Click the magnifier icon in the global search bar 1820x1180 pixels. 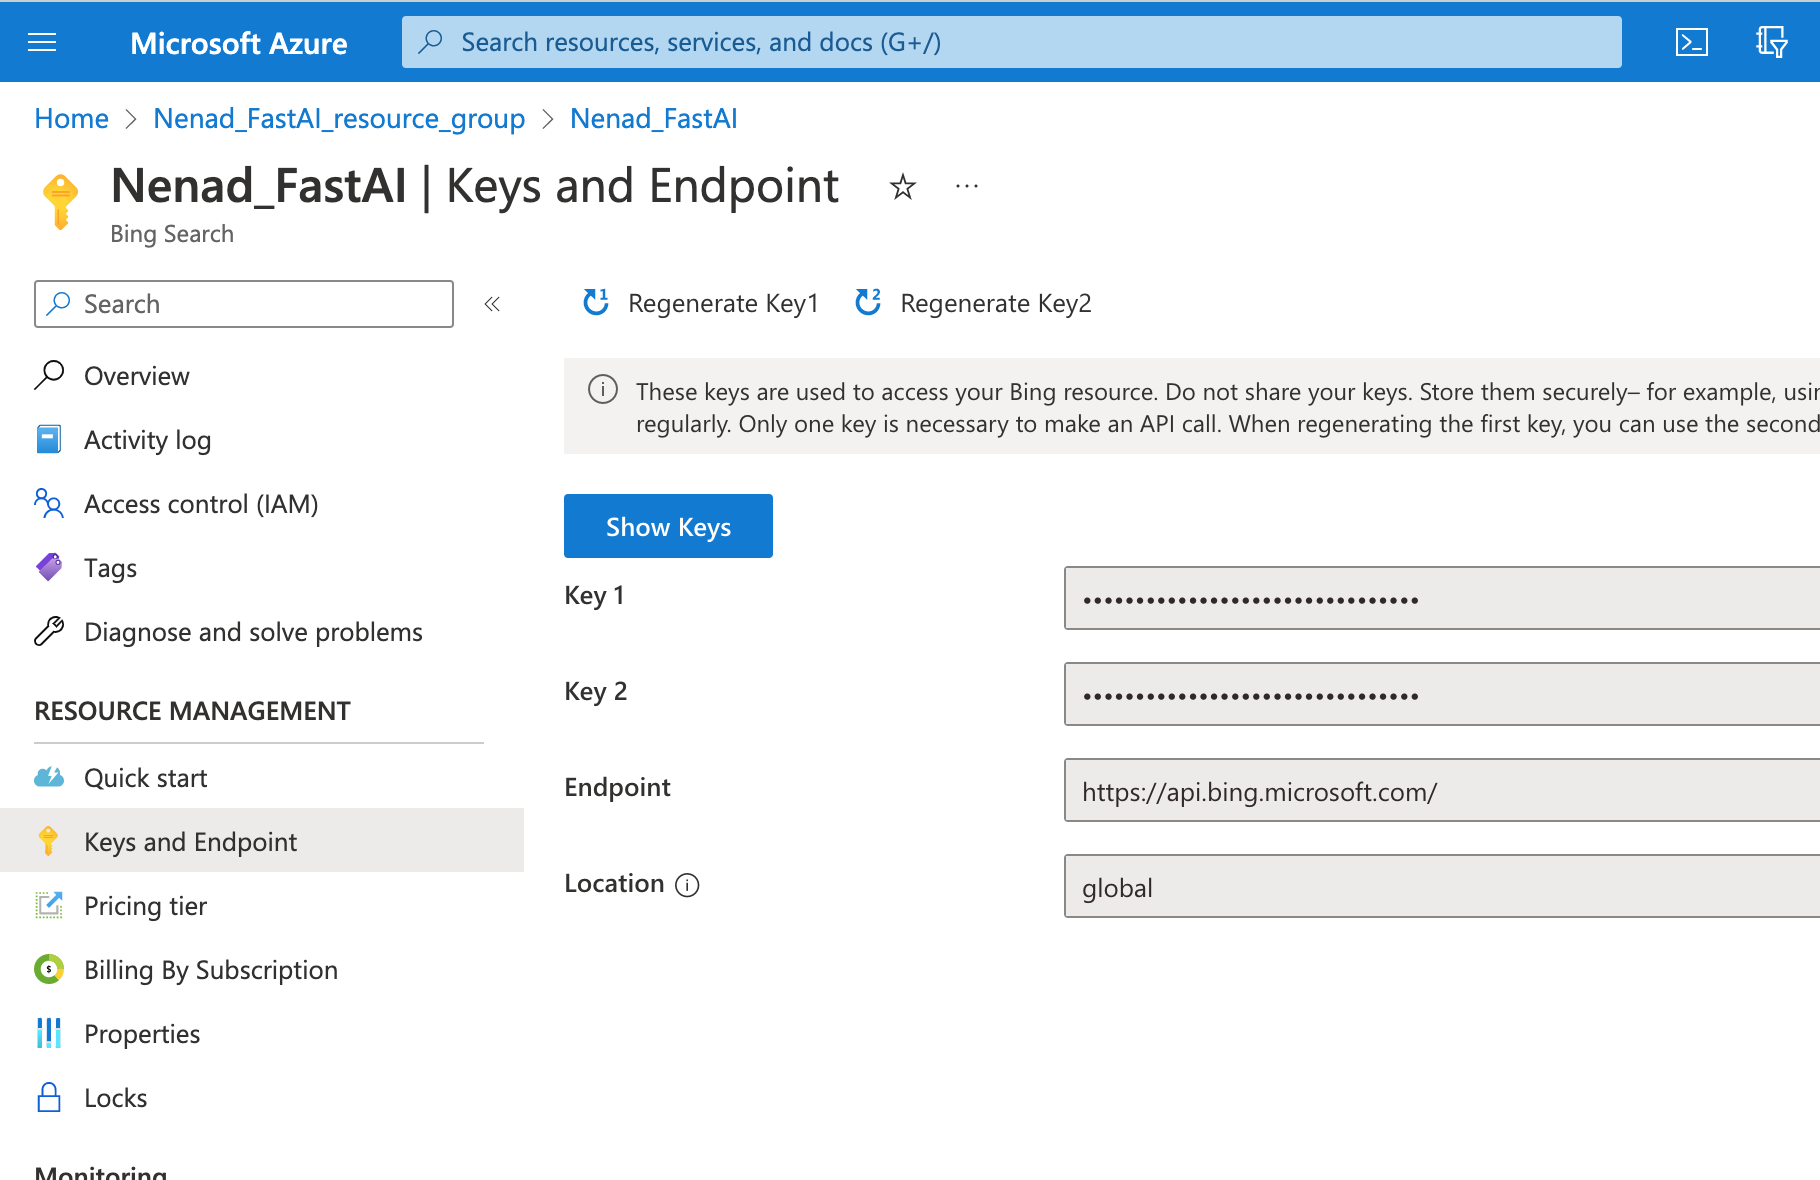[x=431, y=42]
